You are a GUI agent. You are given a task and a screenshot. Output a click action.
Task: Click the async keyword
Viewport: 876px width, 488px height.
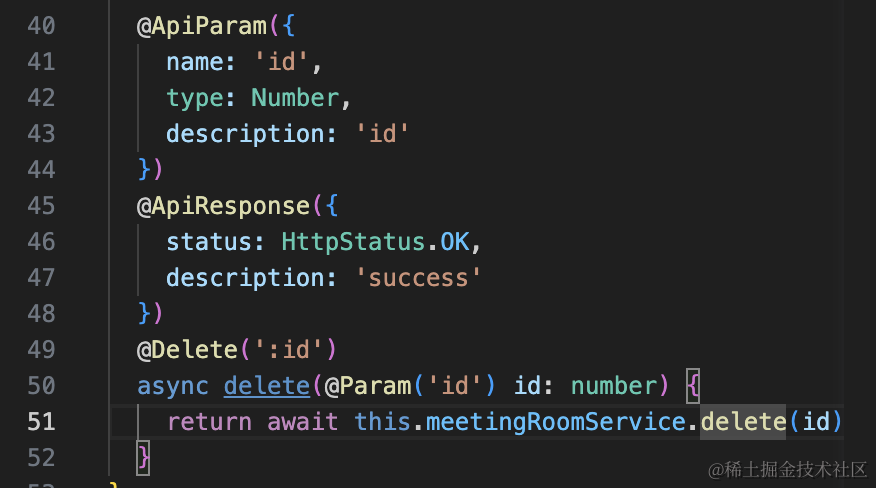tap(173, 386)
